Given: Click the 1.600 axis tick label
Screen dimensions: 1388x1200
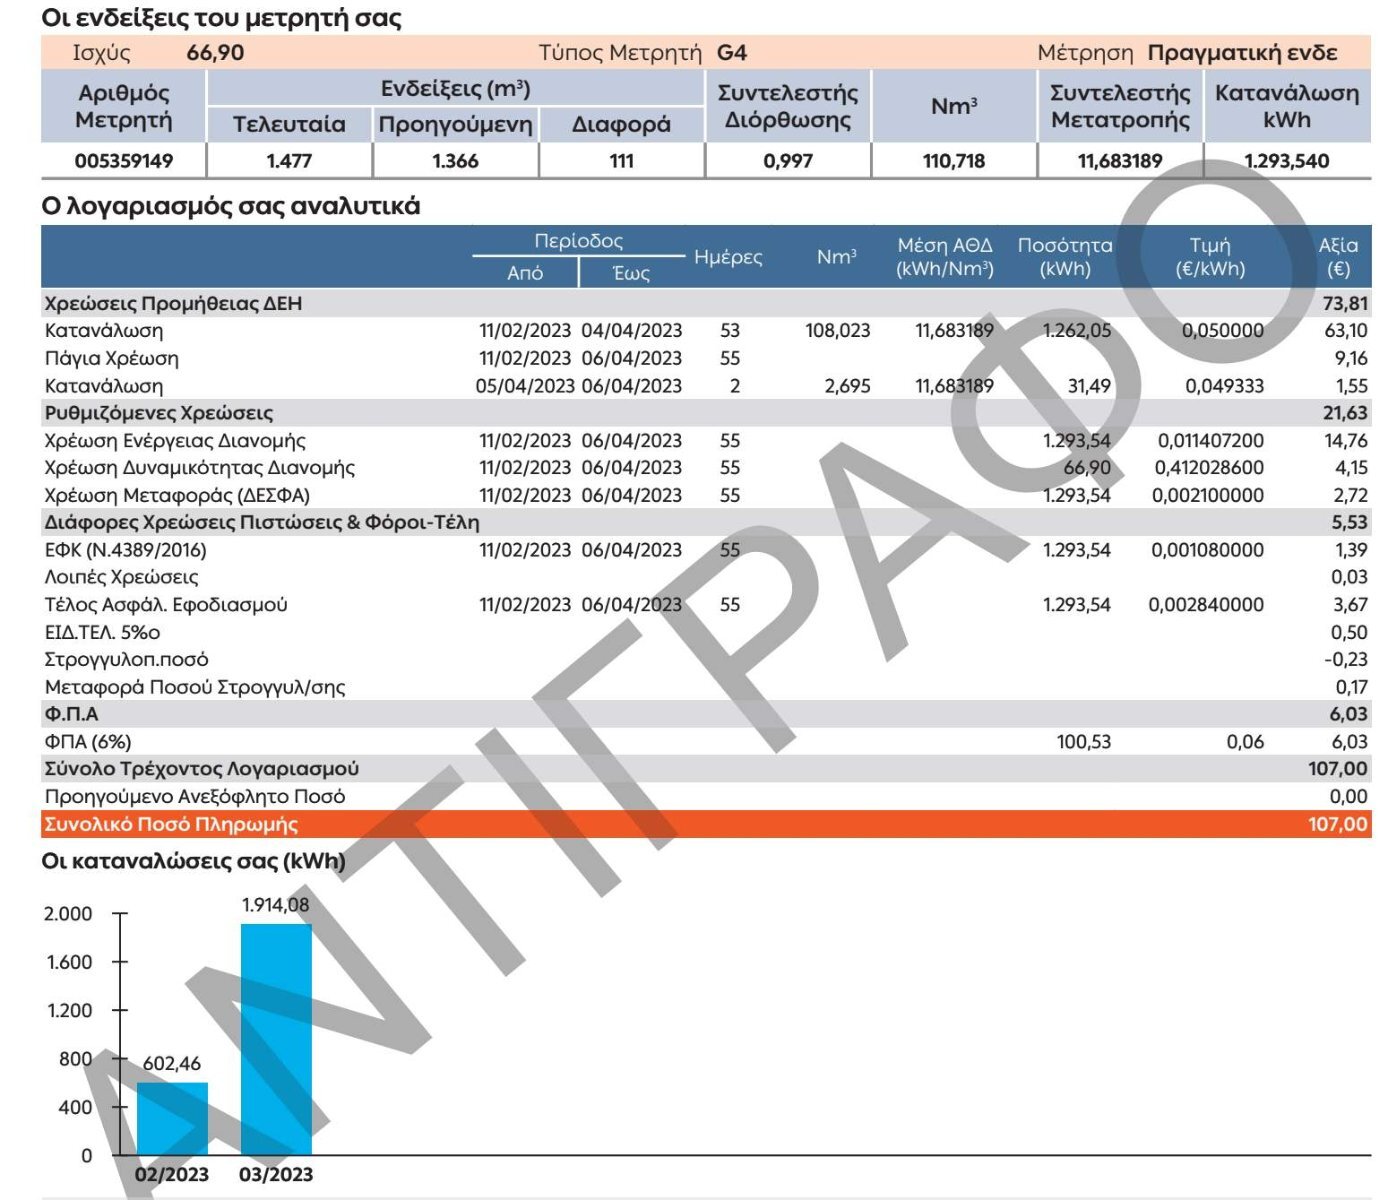Looking at the screenshot, I should [x=70, y=962].
